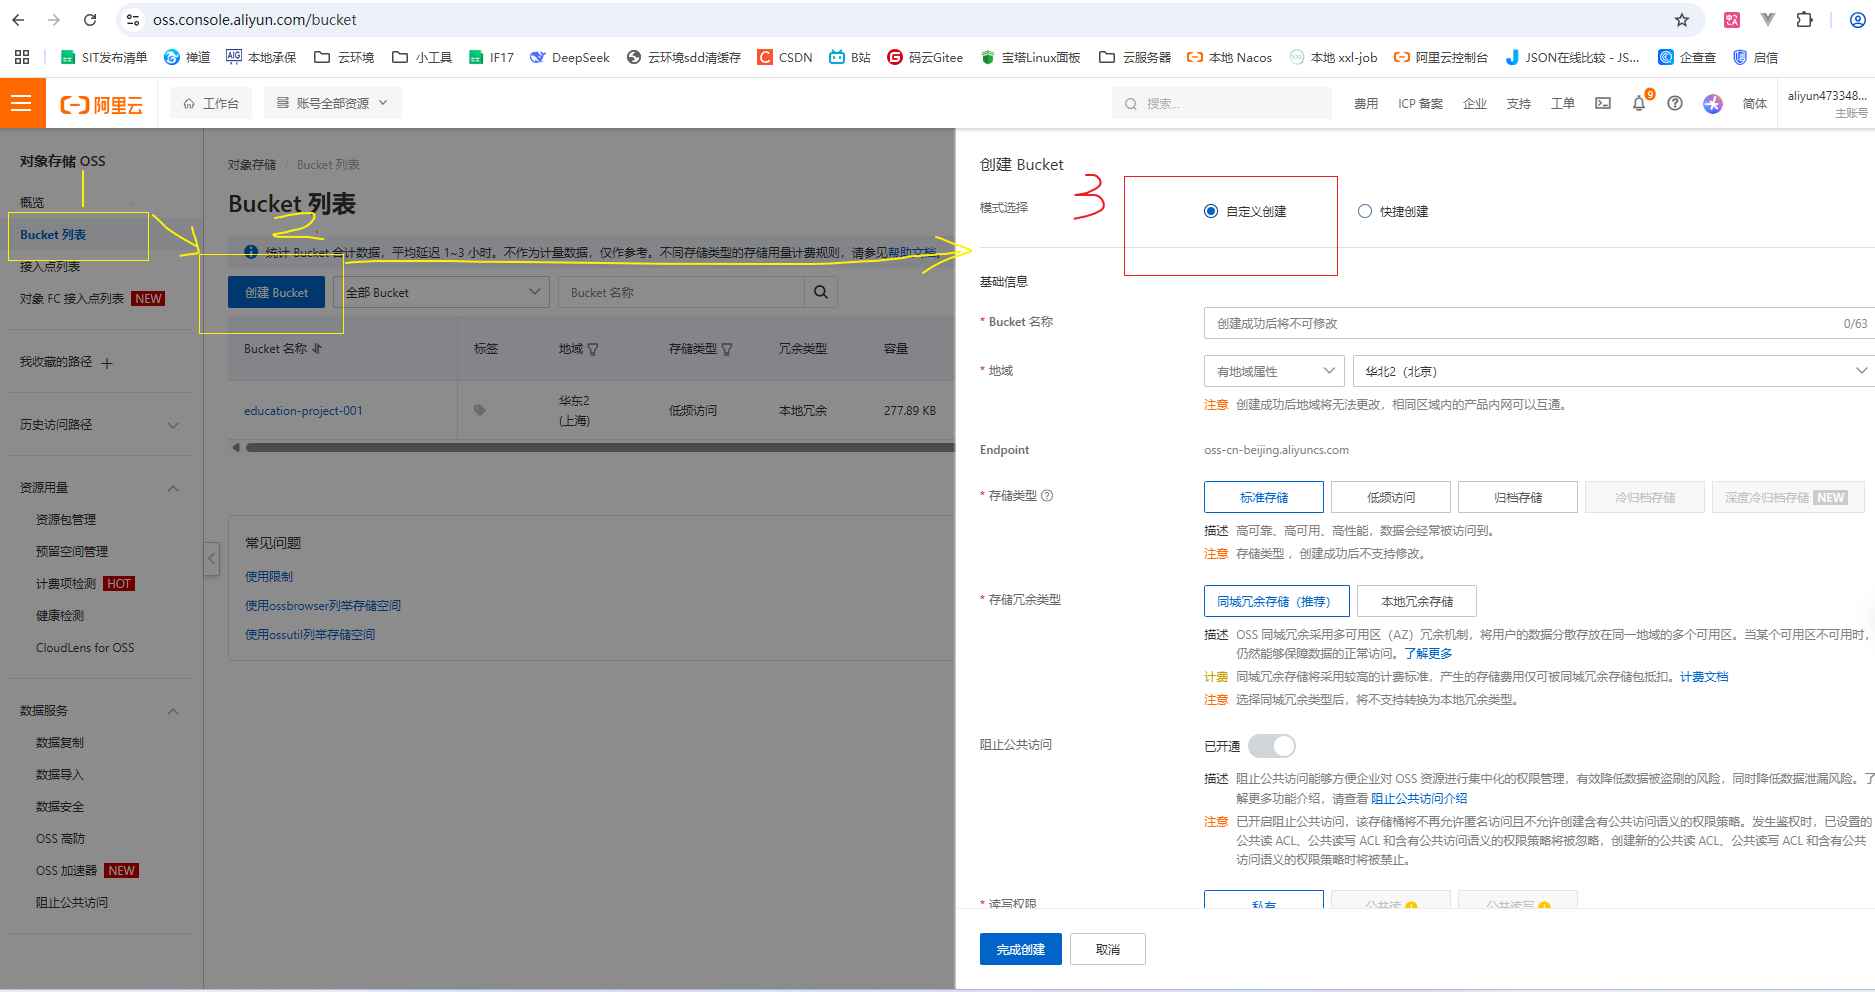Select 快捷创建 mode radio
The width and height of the screenshot is (1875, 992).
(1365, 211)
